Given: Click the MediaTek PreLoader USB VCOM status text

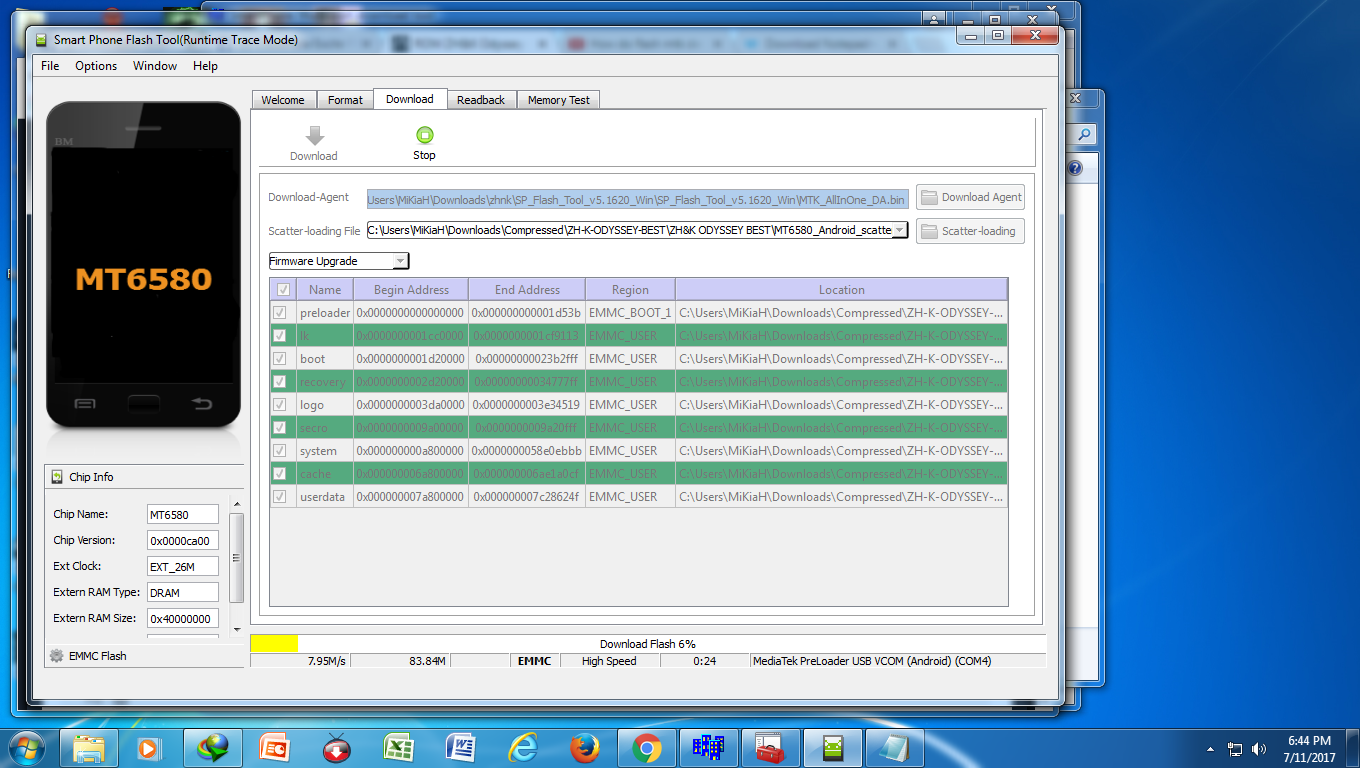Looking at the screenshot, I should tap(870, 661).
